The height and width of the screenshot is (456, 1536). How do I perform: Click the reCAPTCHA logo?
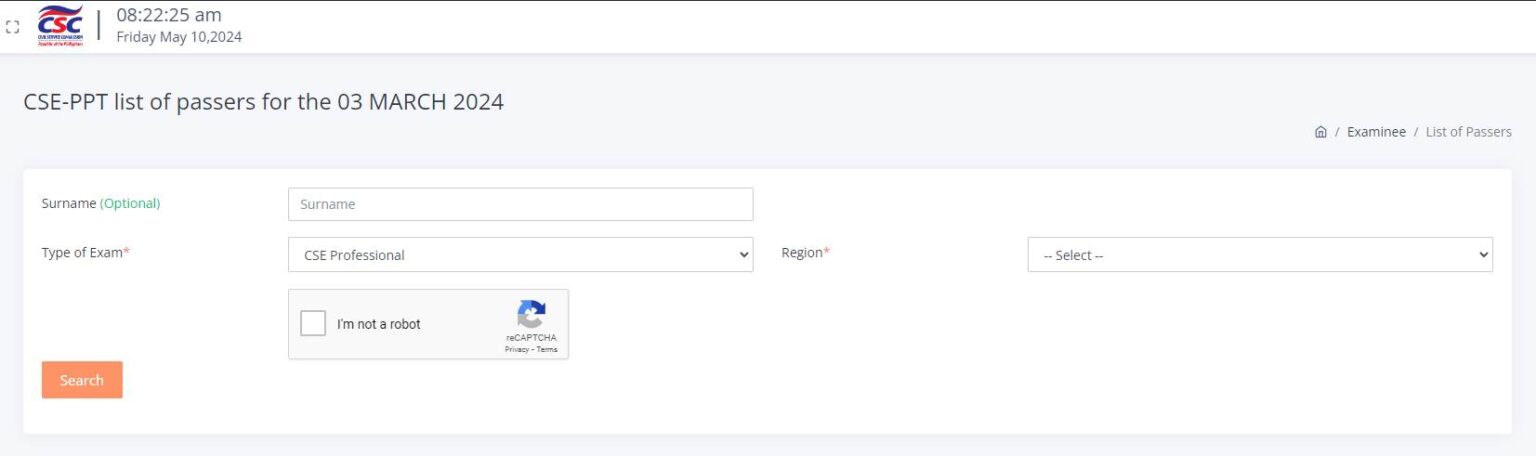coord(531,315)
